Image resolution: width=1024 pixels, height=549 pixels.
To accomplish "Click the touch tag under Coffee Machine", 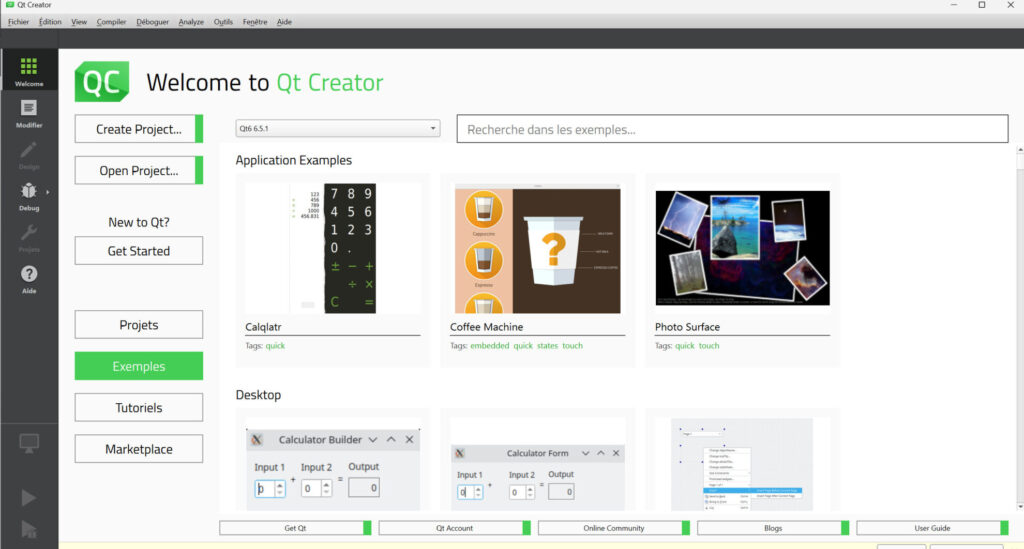I will (x=572, y=345).
